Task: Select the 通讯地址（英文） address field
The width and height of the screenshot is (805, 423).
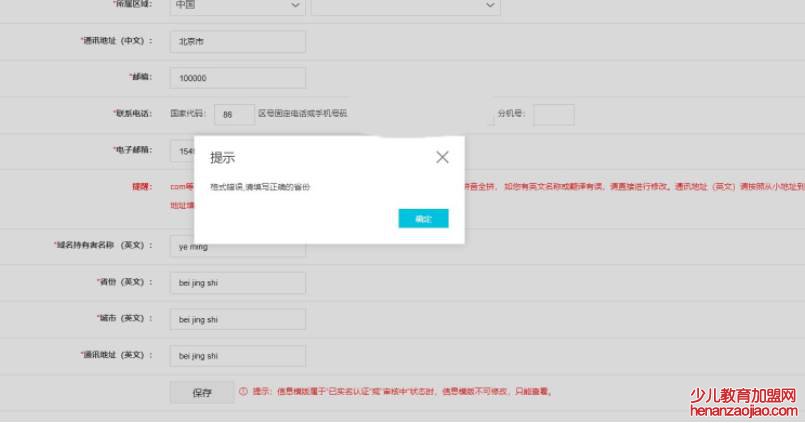Action: pos(238,356)
